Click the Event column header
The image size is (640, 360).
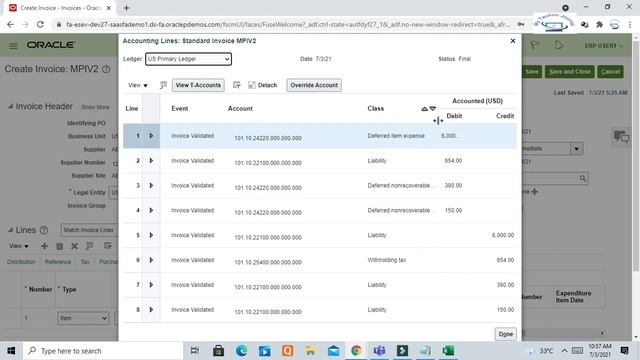click(x=180, y=109)
